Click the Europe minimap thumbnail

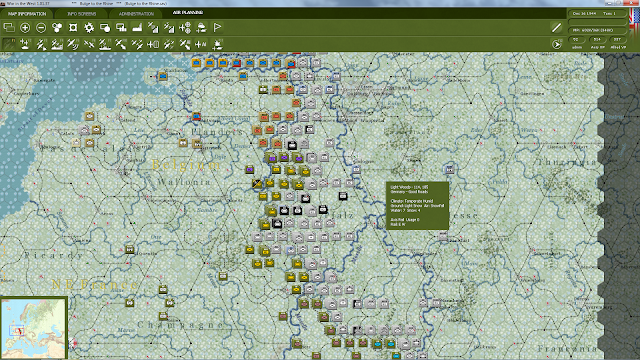click(x=33, y=328)
